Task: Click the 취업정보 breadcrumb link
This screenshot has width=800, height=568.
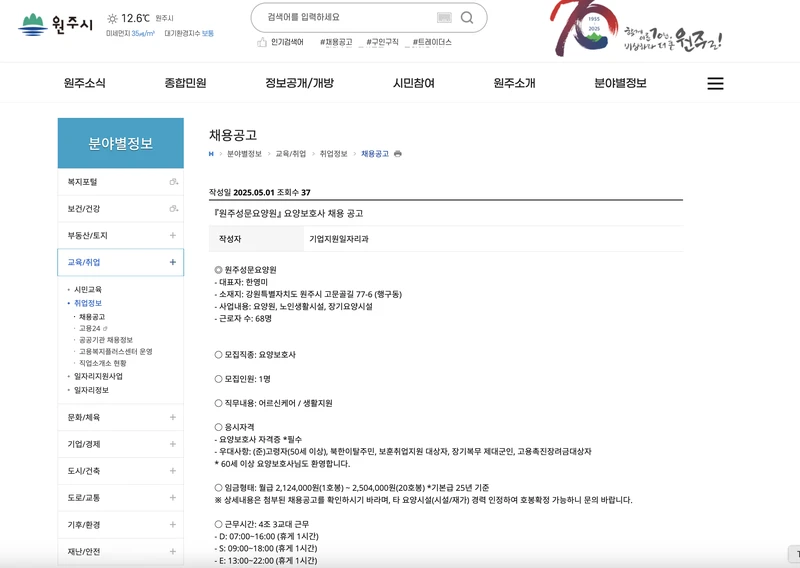Action: coord(333,154)
